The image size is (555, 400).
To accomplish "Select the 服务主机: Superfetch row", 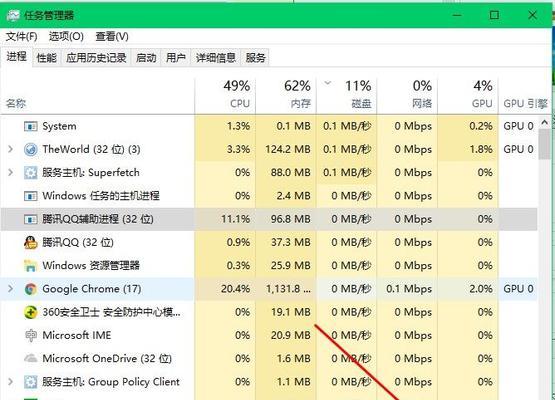I will pyautogui.click(x=269, y=173).
